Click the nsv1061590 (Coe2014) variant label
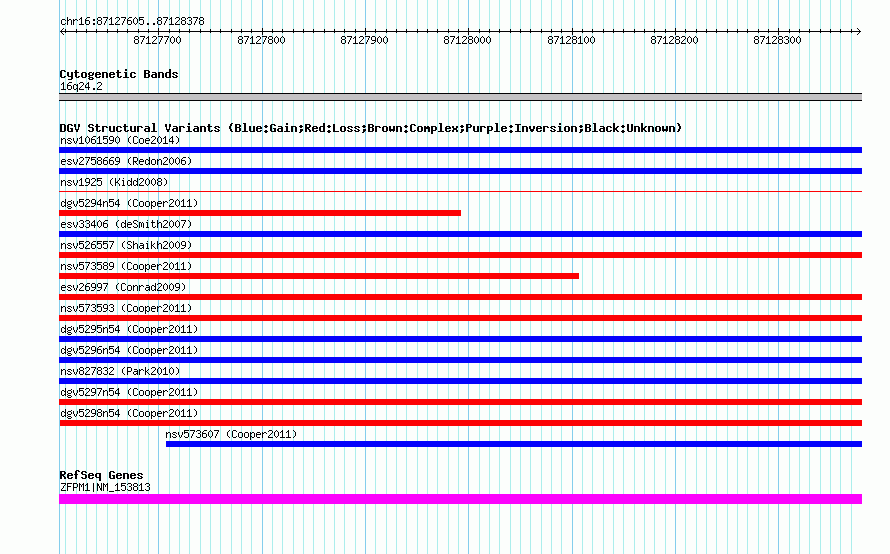890x554 pixels. tap(120, 140)
